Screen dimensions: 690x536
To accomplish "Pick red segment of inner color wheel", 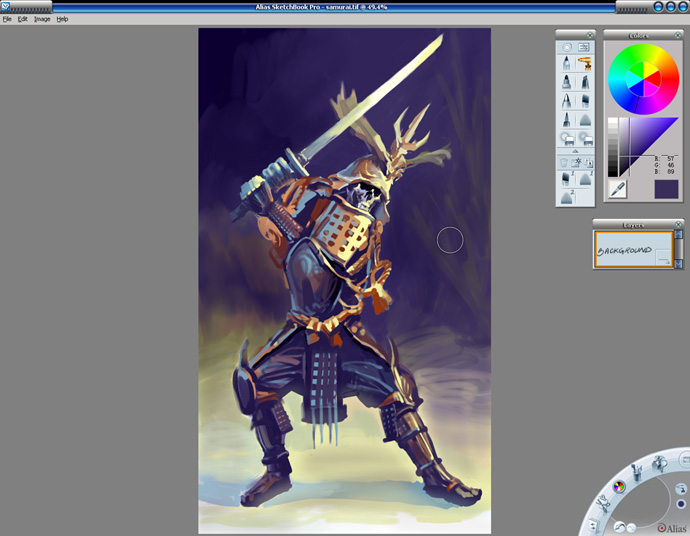I will pyautogui.click(x=653, y=78).
